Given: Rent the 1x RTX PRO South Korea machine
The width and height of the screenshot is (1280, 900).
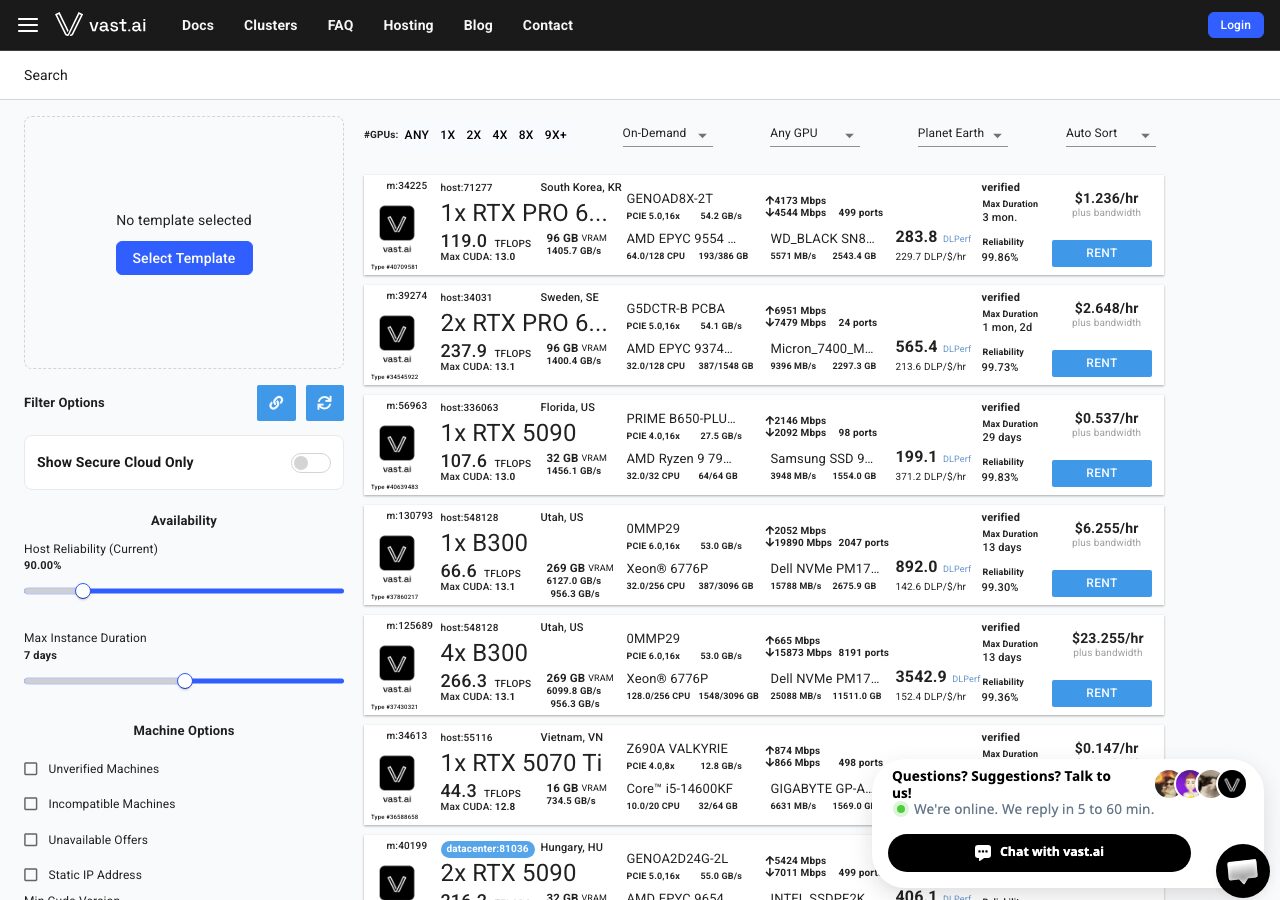Looking at the screenshot, I should point(1102,253).
